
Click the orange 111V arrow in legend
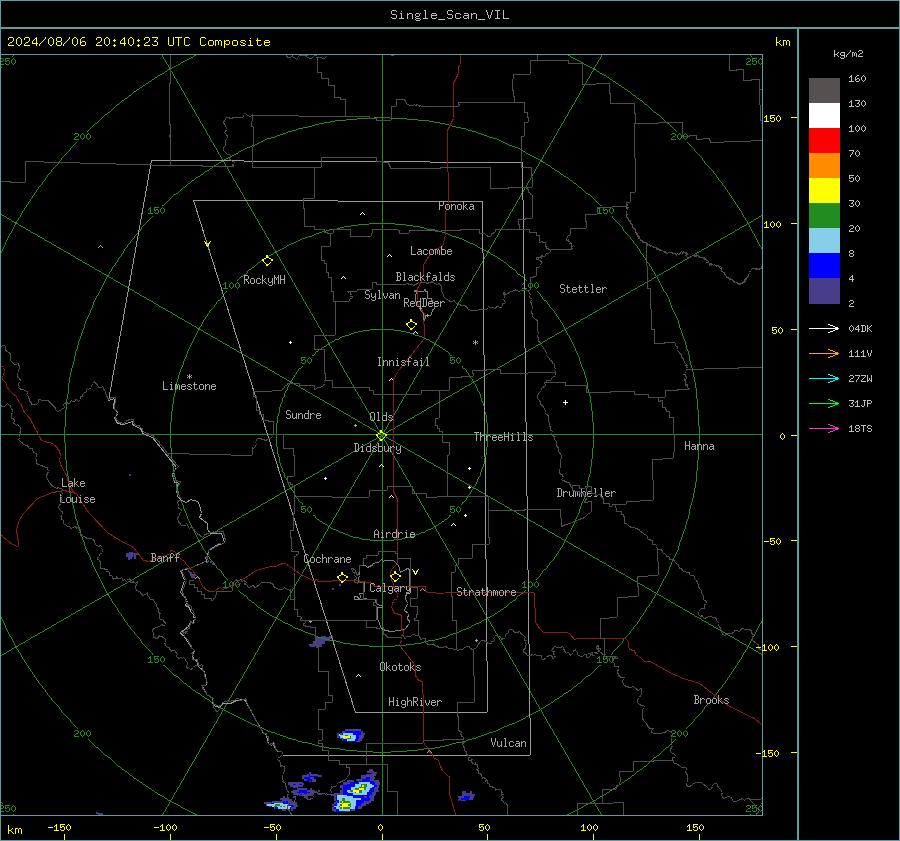coord(824,354)
